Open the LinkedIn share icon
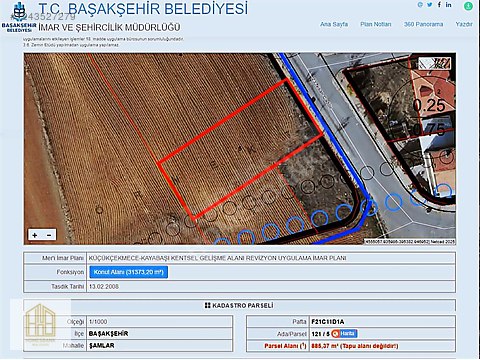Screen dimensions: 480x360 tap(449, 4)
